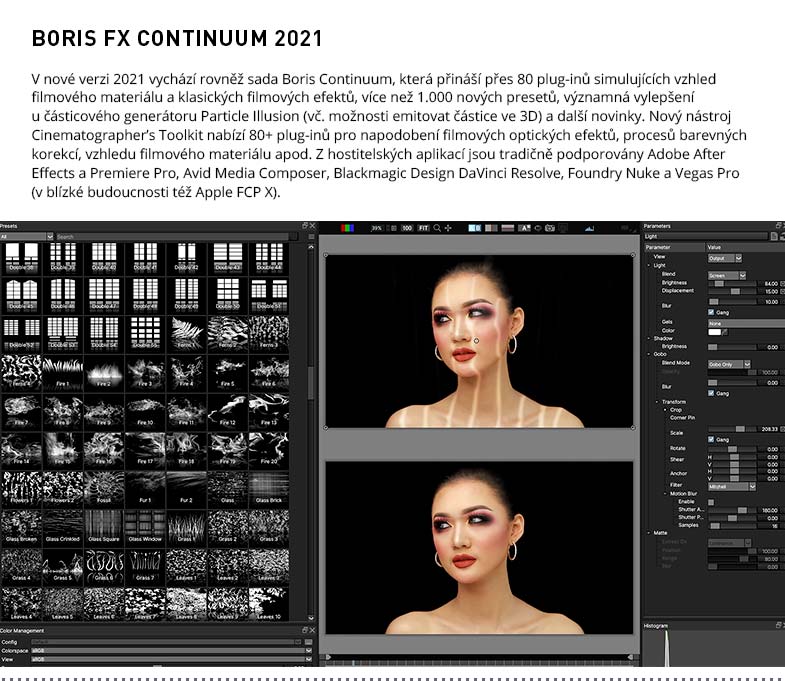Undock the Presets panel
This screenshot has height=681, width=785.
click(x=305, y=226)
